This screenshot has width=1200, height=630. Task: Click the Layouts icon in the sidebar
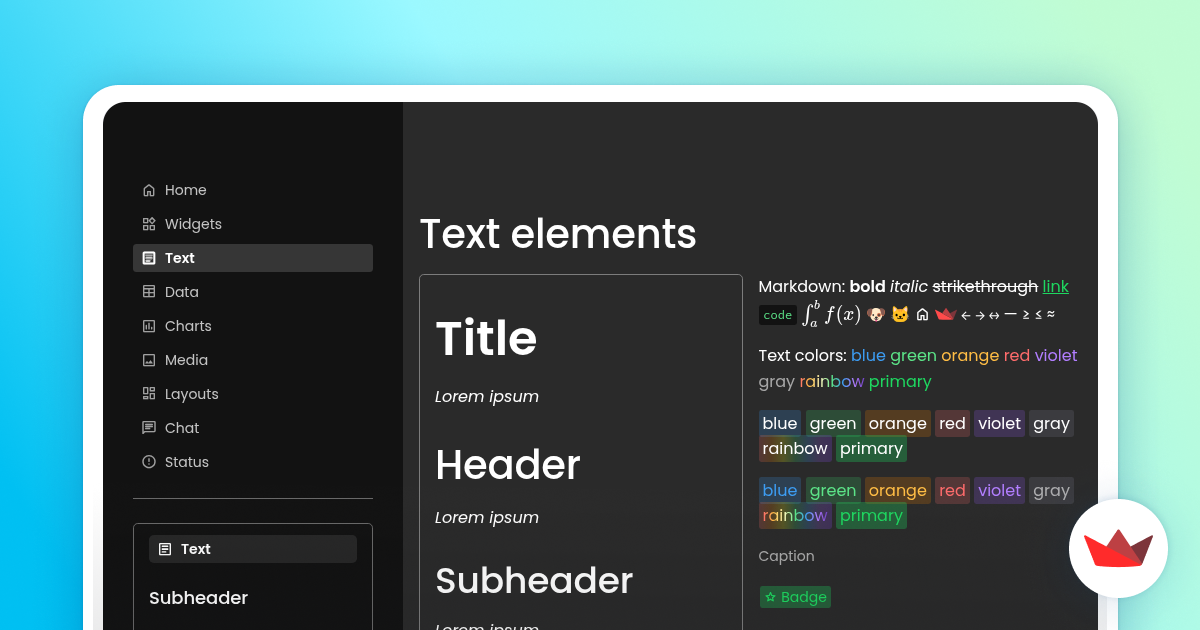click(x=149, y=394)
